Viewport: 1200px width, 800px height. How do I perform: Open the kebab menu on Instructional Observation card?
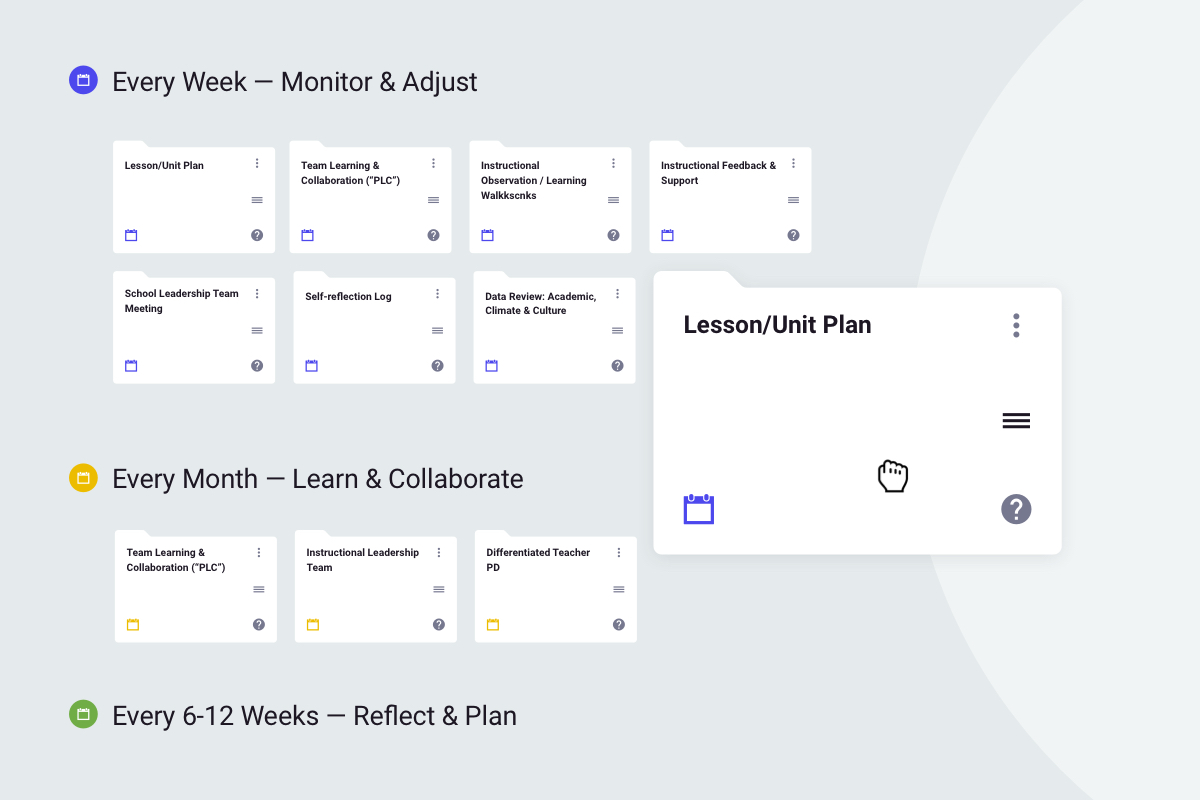[613, 164]
